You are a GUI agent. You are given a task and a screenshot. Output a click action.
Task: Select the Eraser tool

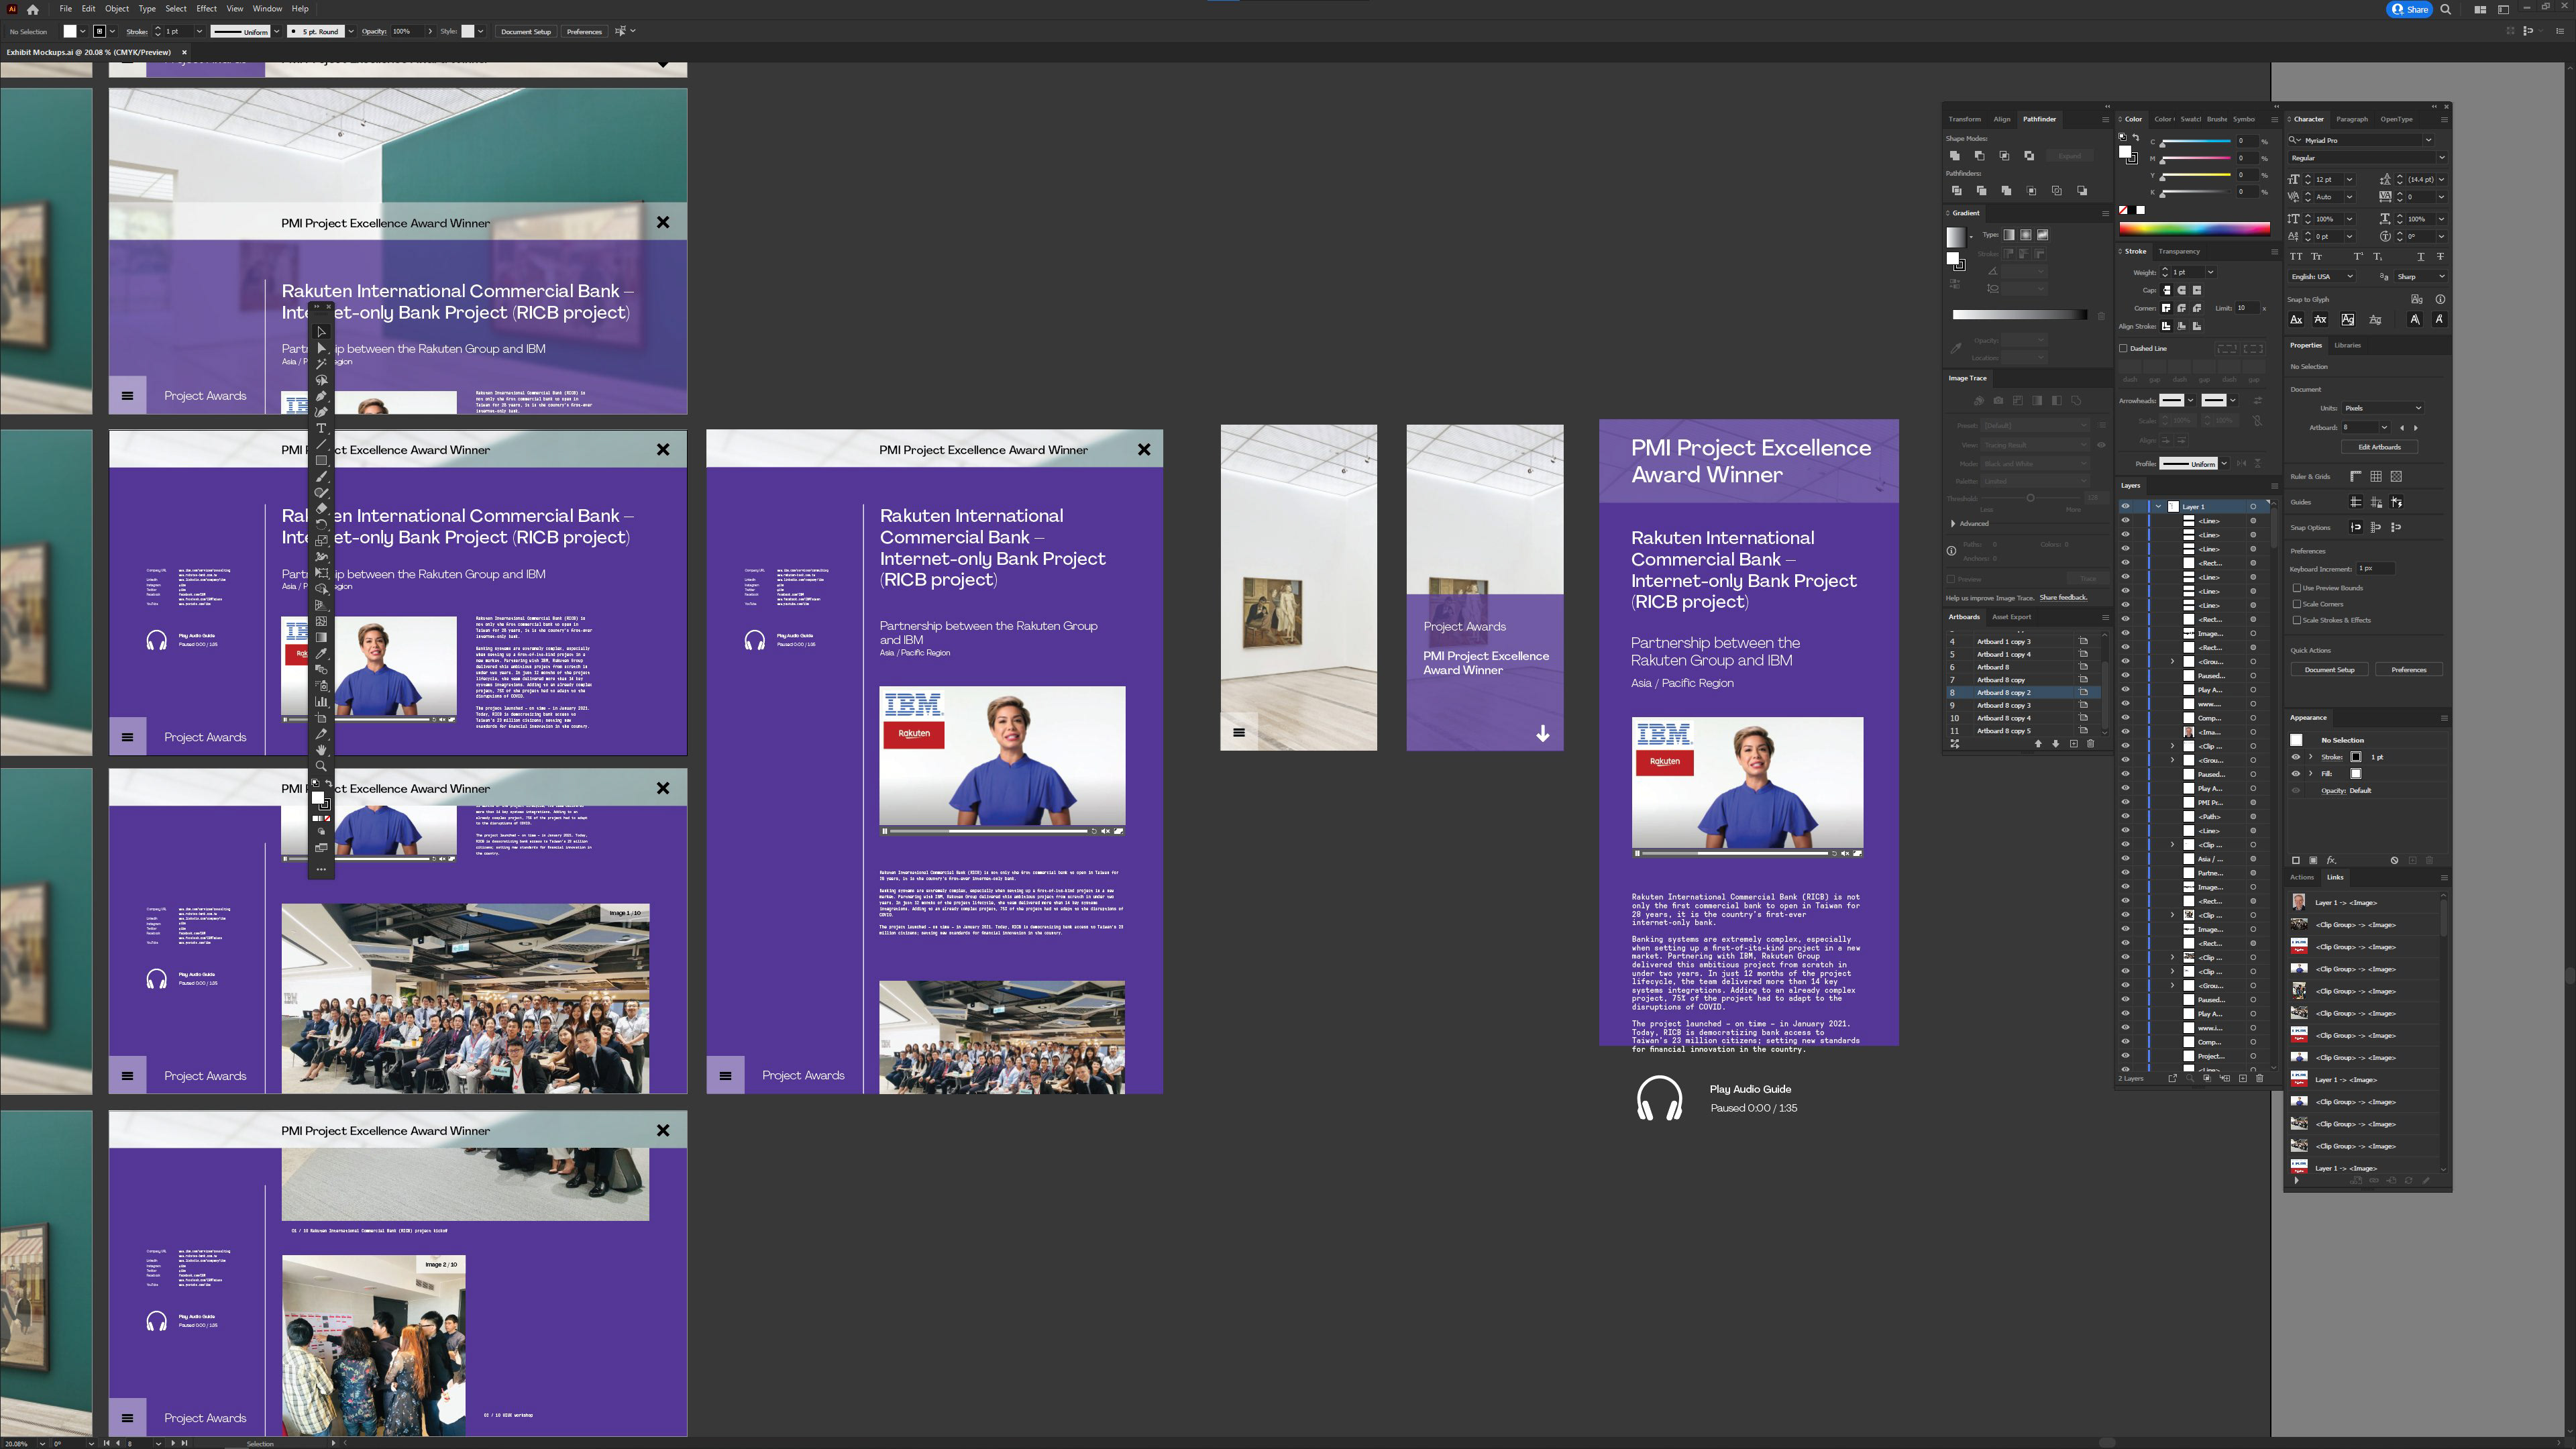pos(321,508)
